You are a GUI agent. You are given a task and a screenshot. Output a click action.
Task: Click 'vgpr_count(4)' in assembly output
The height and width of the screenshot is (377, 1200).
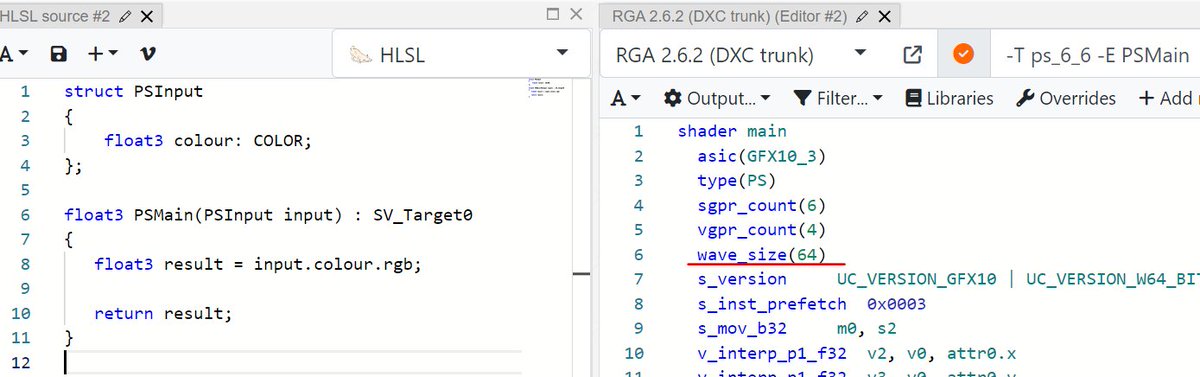tap(762, 231)
